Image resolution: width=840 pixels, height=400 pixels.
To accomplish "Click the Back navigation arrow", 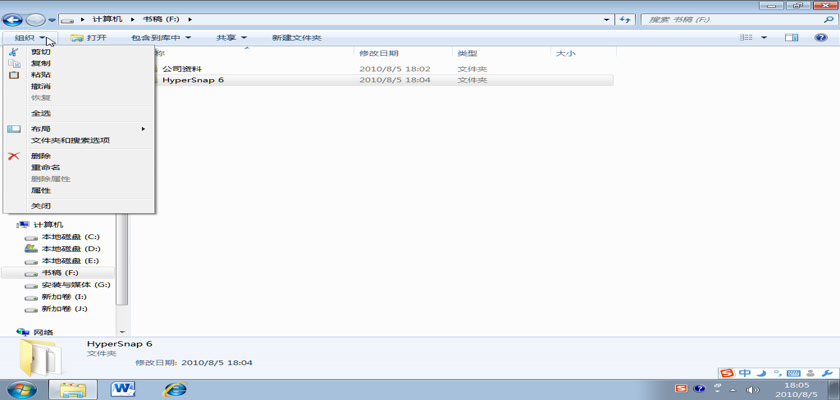I will tap(13, 19).
